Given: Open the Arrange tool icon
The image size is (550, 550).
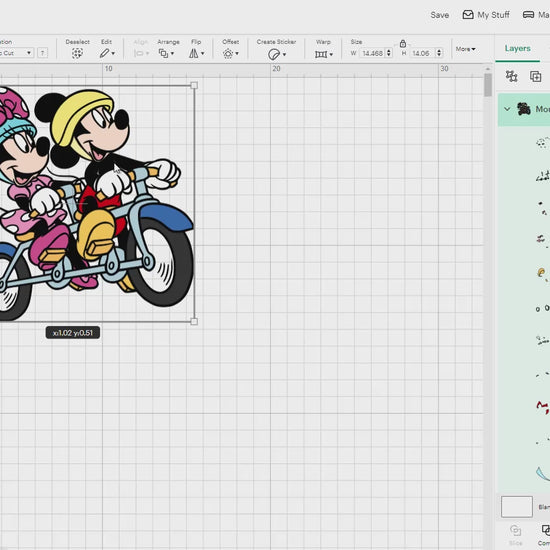Looking at the screenshot, I should tap(163, 53).
